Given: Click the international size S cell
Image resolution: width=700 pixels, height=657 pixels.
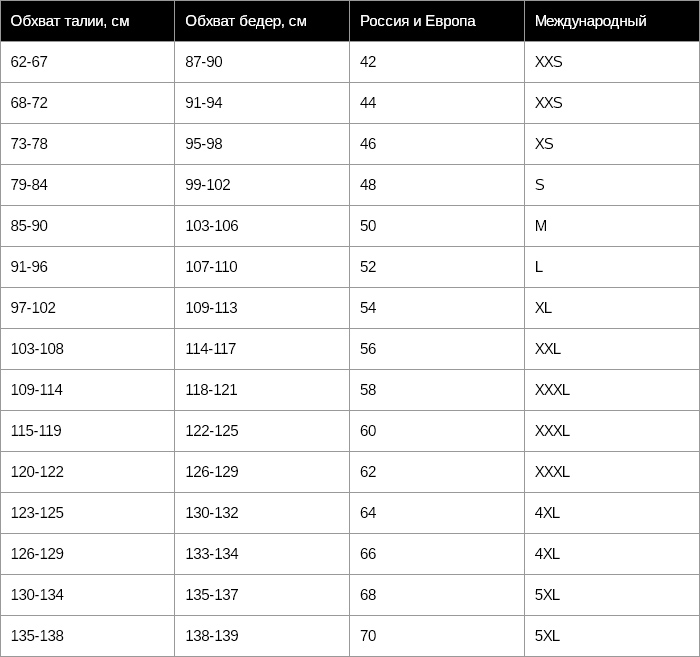Looking at the screenshot, I should click(x=612, y=185).
